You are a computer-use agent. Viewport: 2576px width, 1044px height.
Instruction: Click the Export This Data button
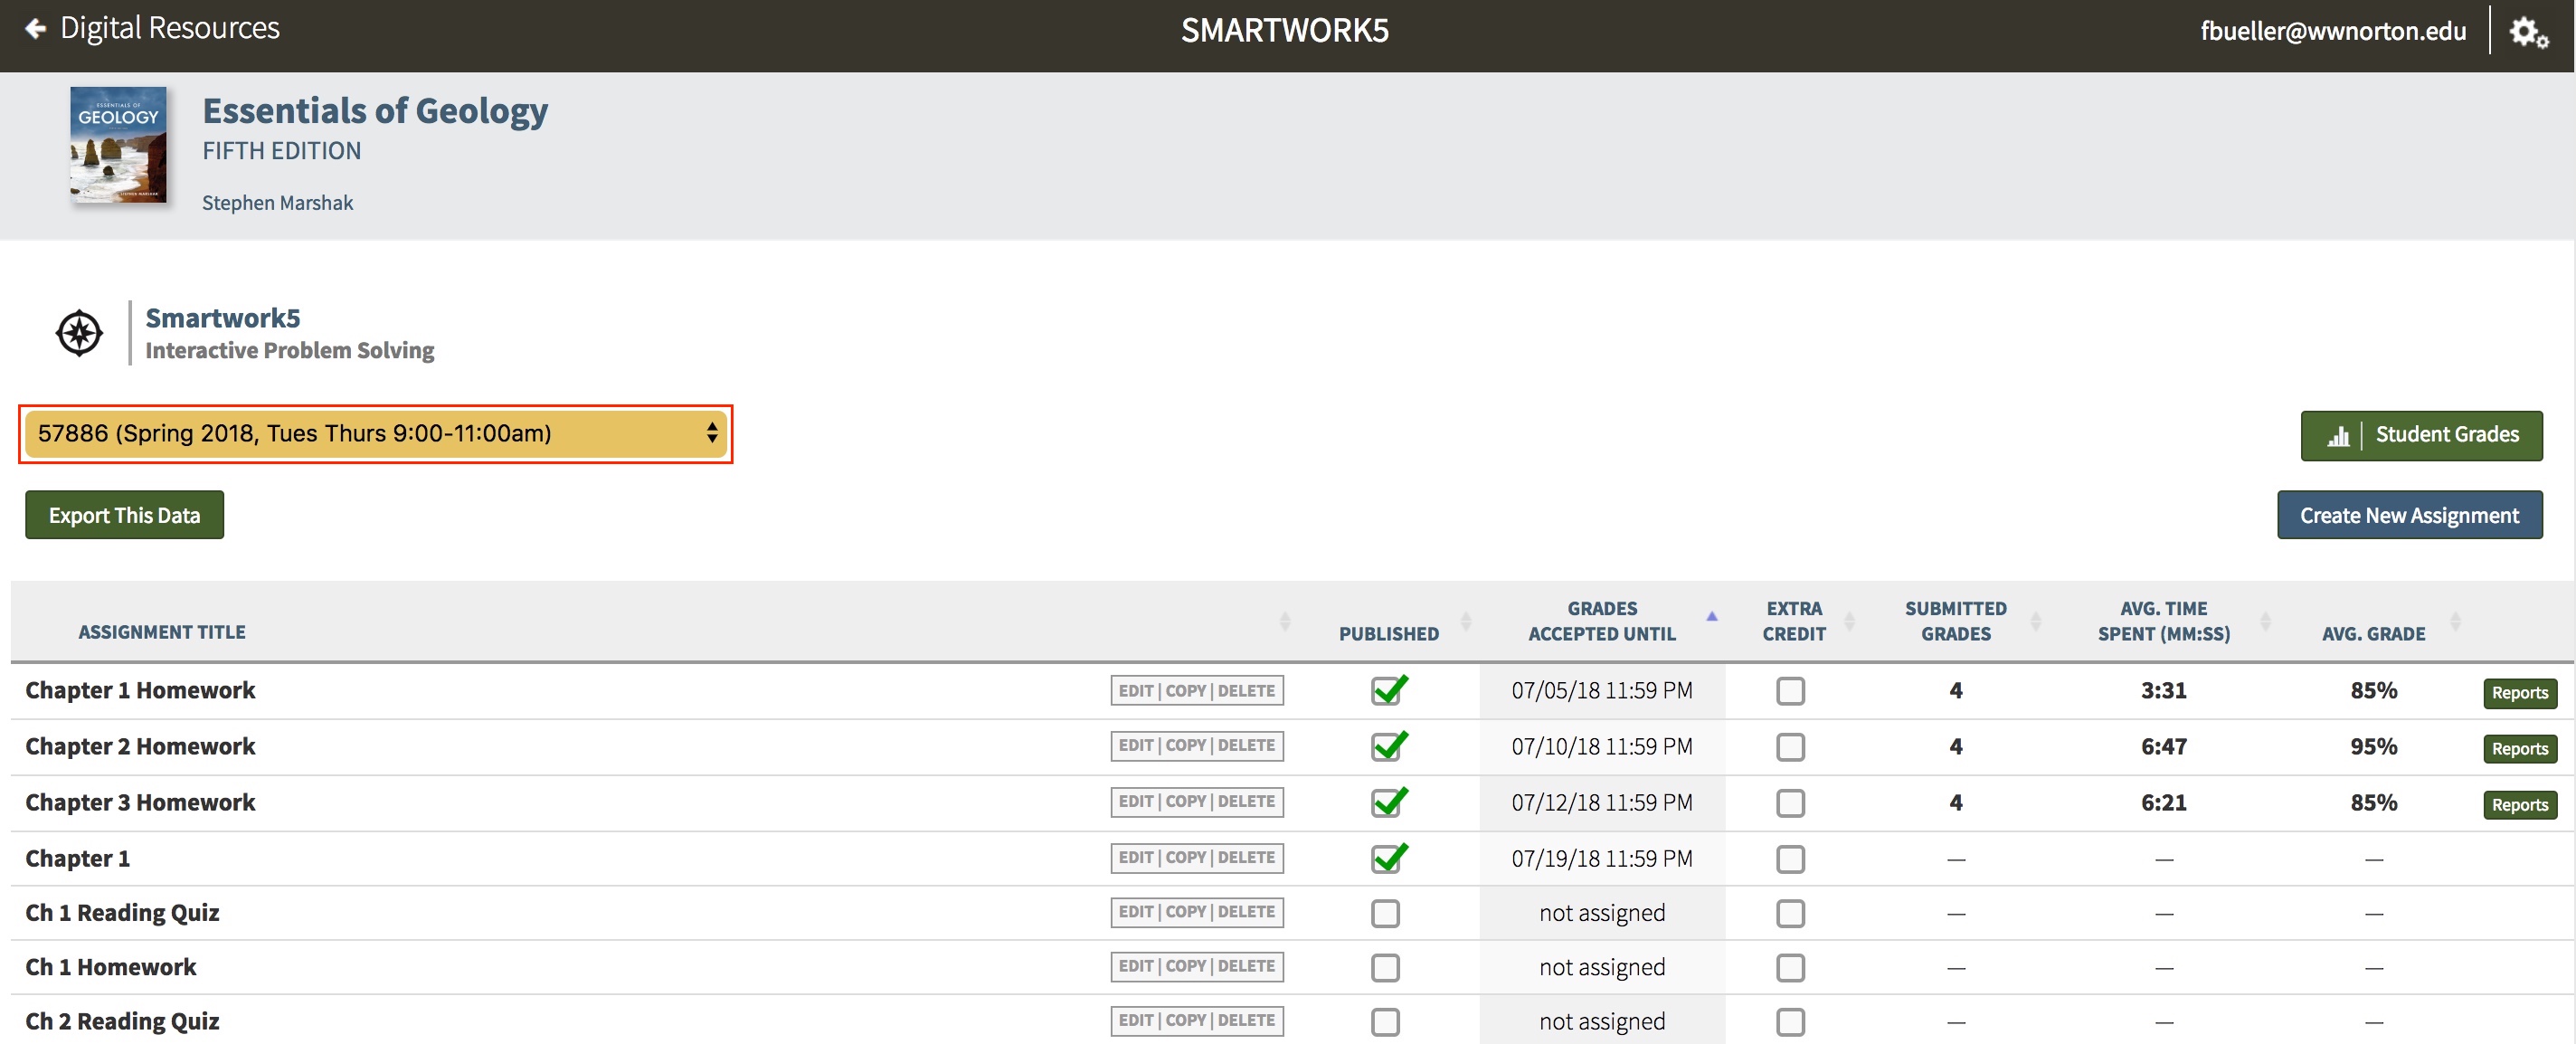[124, 515]
